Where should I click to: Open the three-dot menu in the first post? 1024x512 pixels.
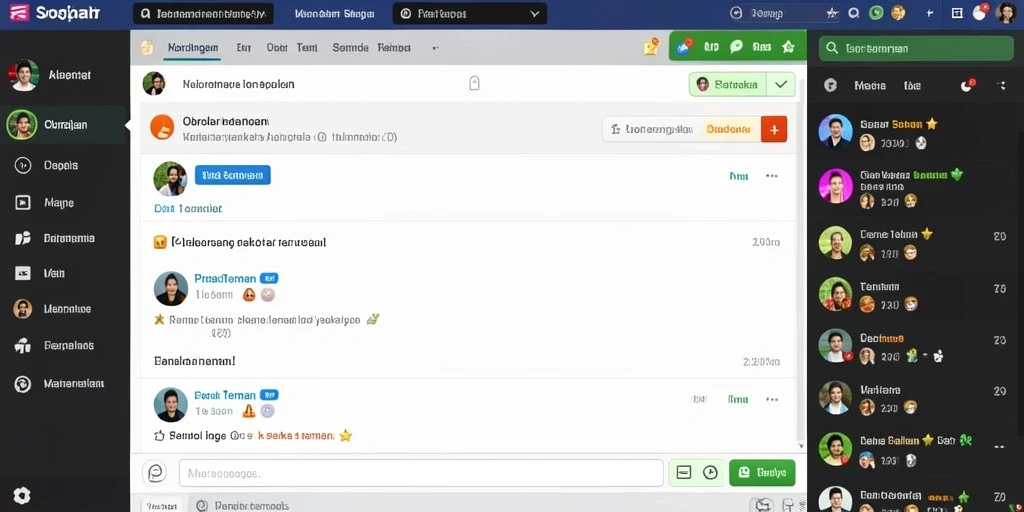click(x=772, y=176)
